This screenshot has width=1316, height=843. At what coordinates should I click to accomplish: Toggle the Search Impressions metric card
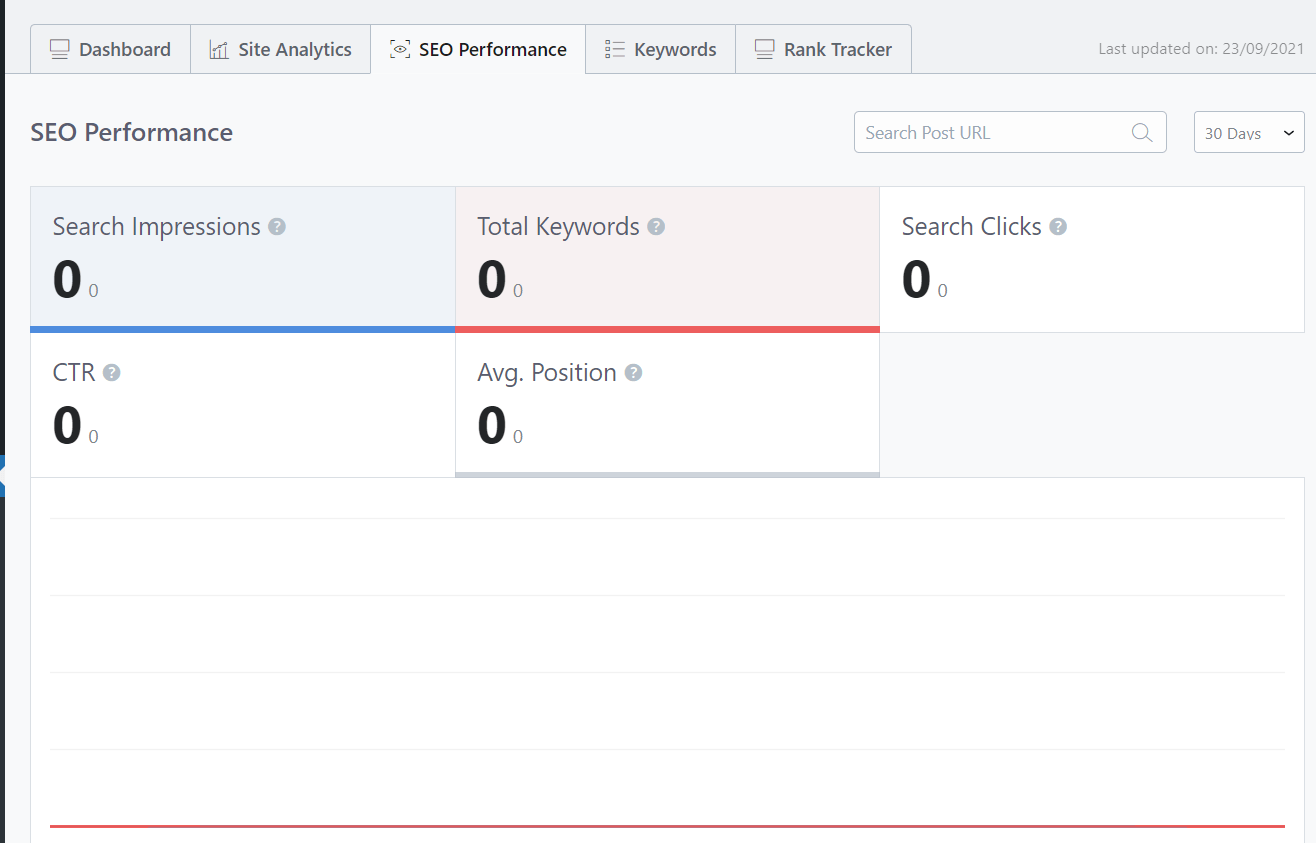[x=243, y=259]
